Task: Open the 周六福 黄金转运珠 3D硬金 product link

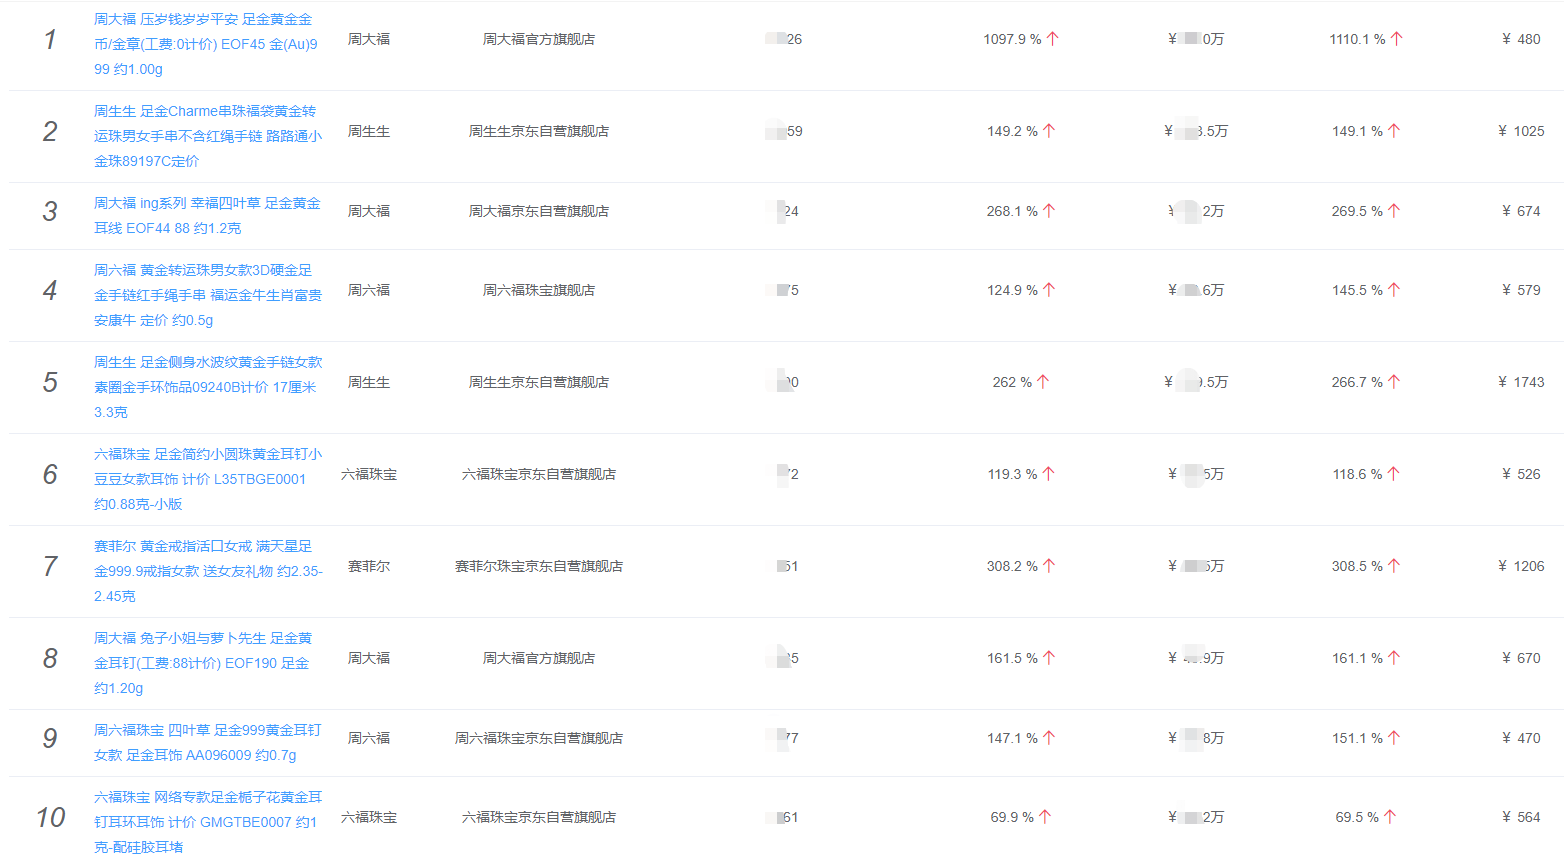Action: [x=208, y=295]
